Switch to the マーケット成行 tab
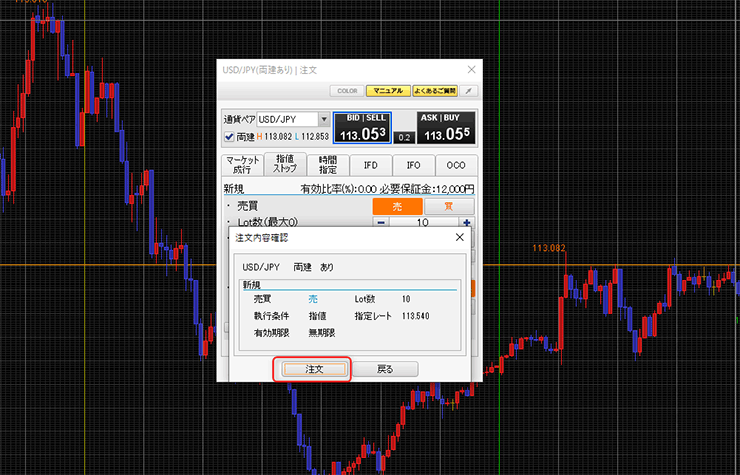The width and height of the screenshot is (740, 475). coord(242,165)
